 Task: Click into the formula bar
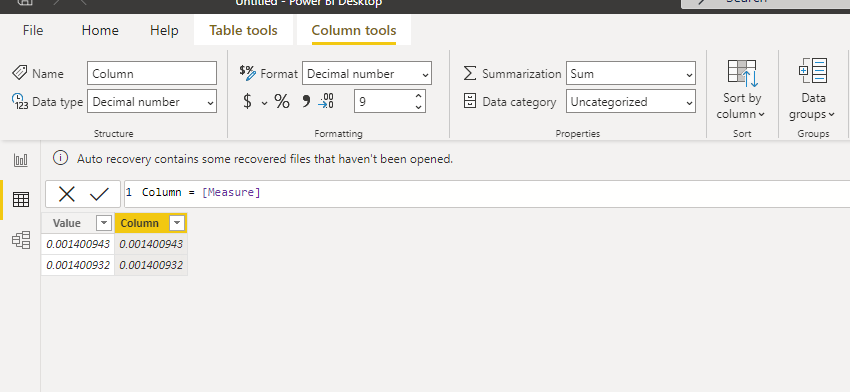pos(487,194)
